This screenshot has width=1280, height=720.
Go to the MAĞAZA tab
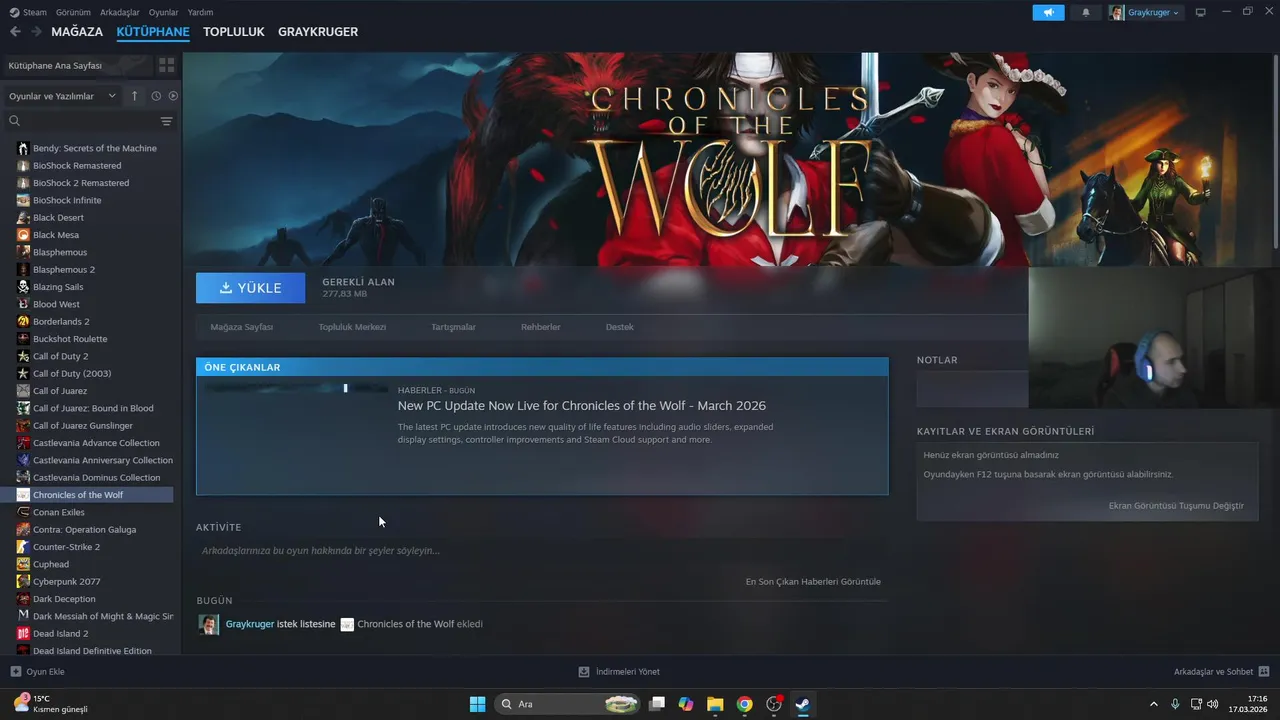click(77, 32)
